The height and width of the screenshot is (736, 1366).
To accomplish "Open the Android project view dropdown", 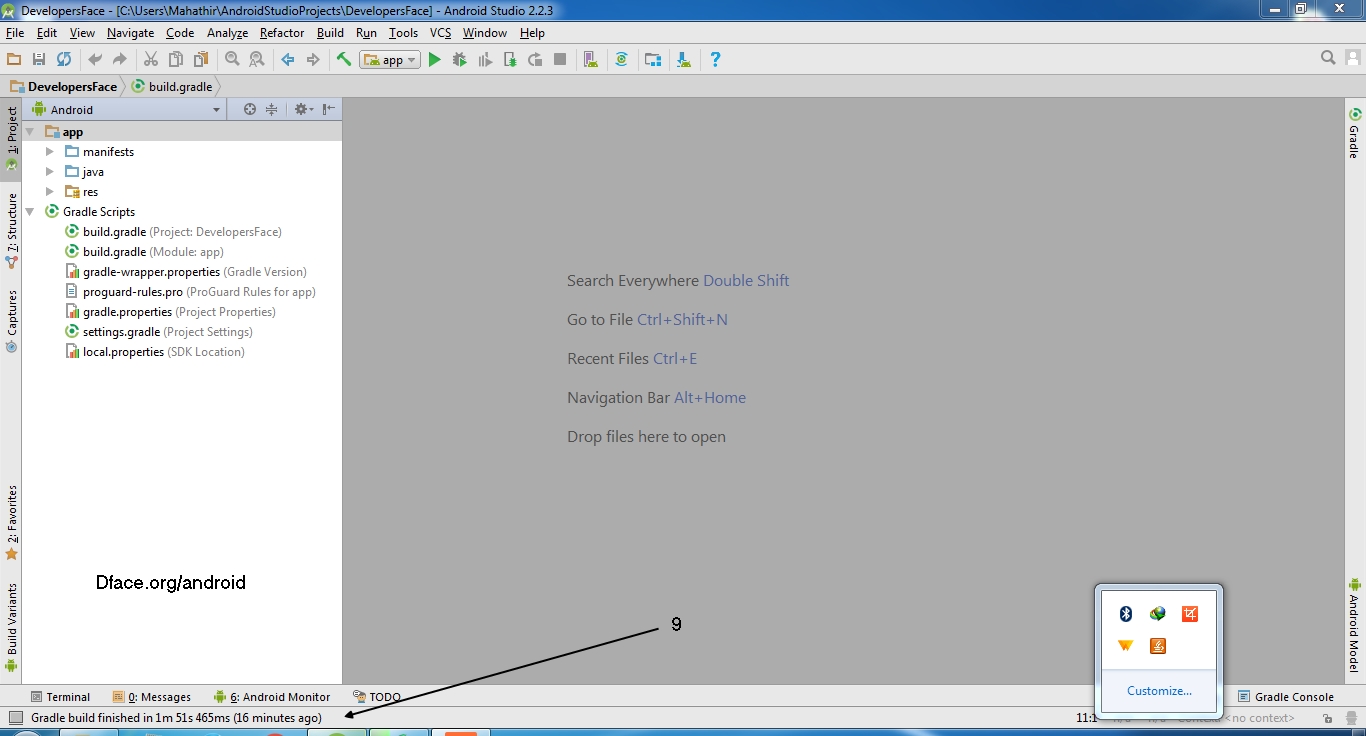I will tap(125, 109).
